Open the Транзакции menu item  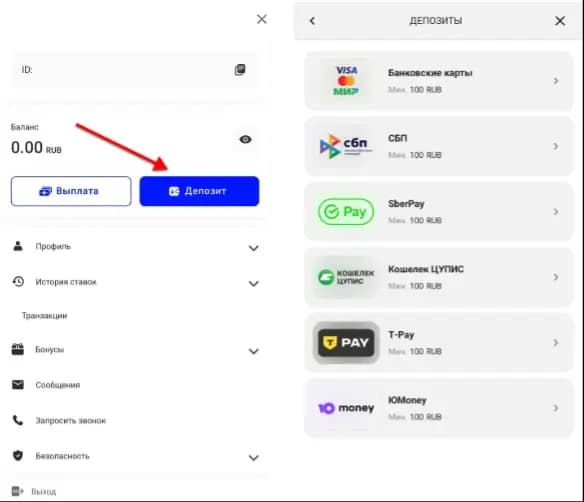coord(44,316)
